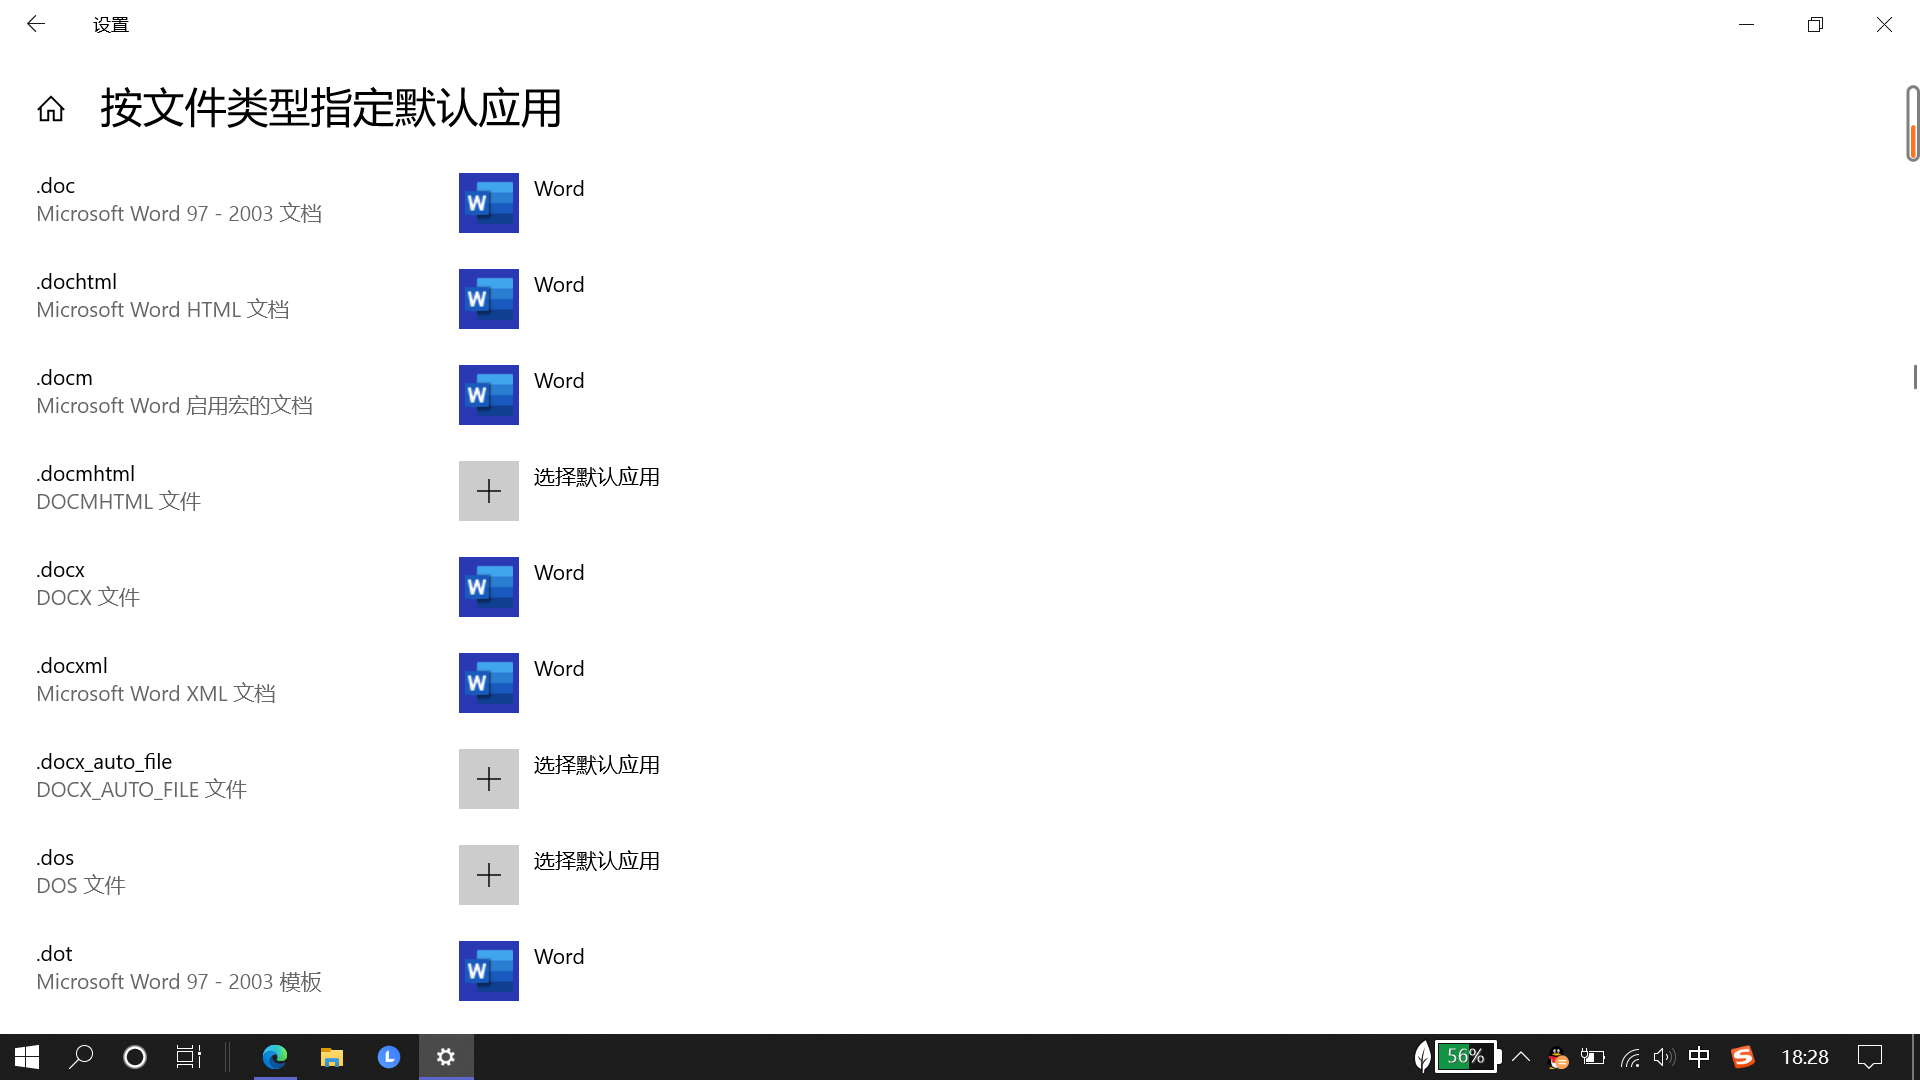1920x1080 pixels.
Task: Toggle Chinese input mode indicator
Action: point(1699,1057)
